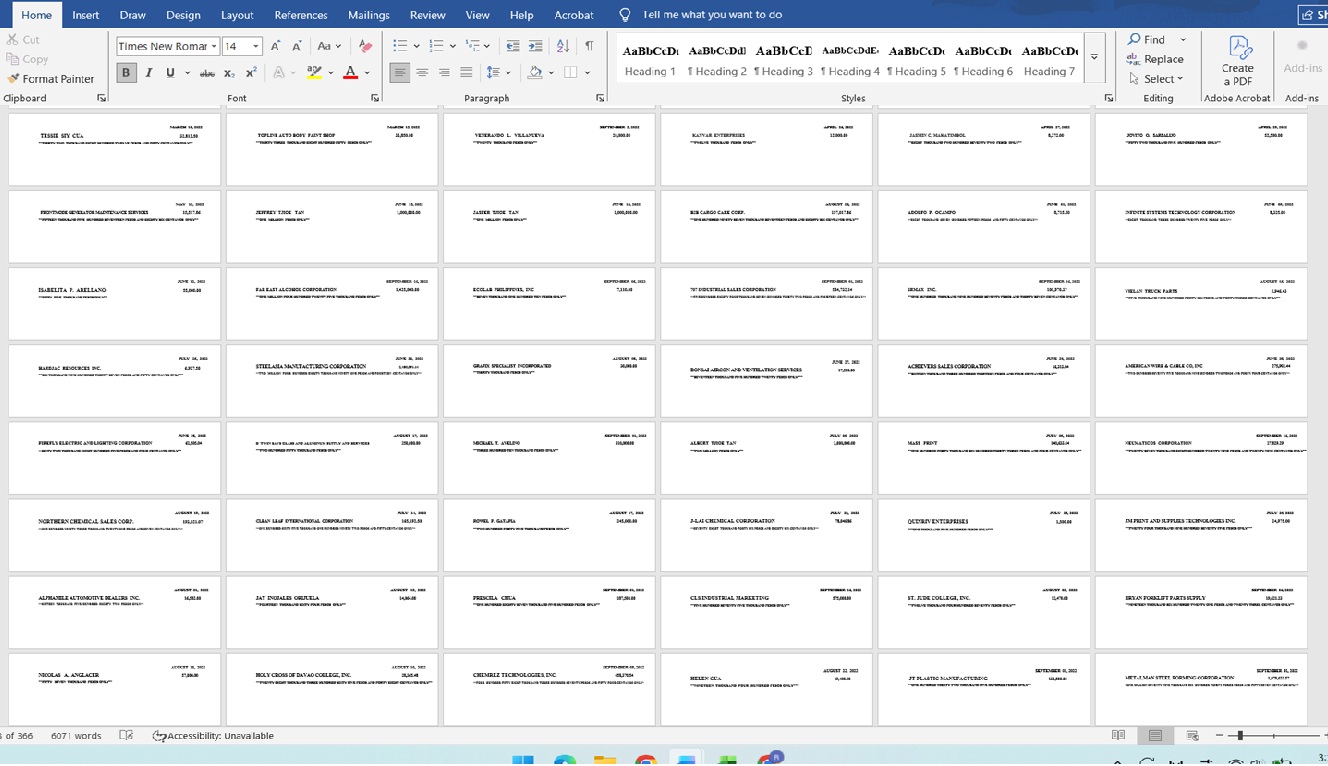Toggle Subscript formatting
The width and height of the screenshot is (1328, 766).
point(229,73)
